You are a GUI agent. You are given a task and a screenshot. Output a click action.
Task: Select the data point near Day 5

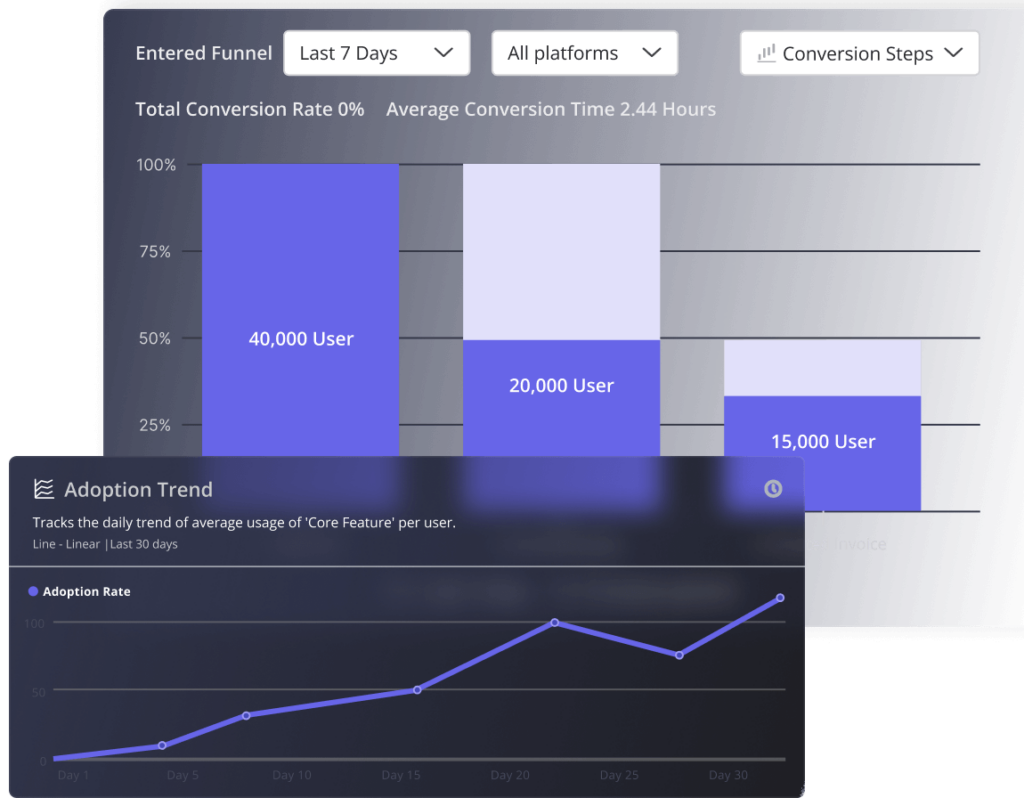click(x=162, y=746)
